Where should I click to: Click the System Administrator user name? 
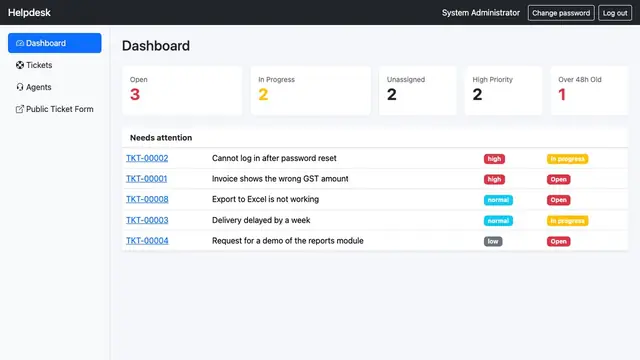click(481, 13)
